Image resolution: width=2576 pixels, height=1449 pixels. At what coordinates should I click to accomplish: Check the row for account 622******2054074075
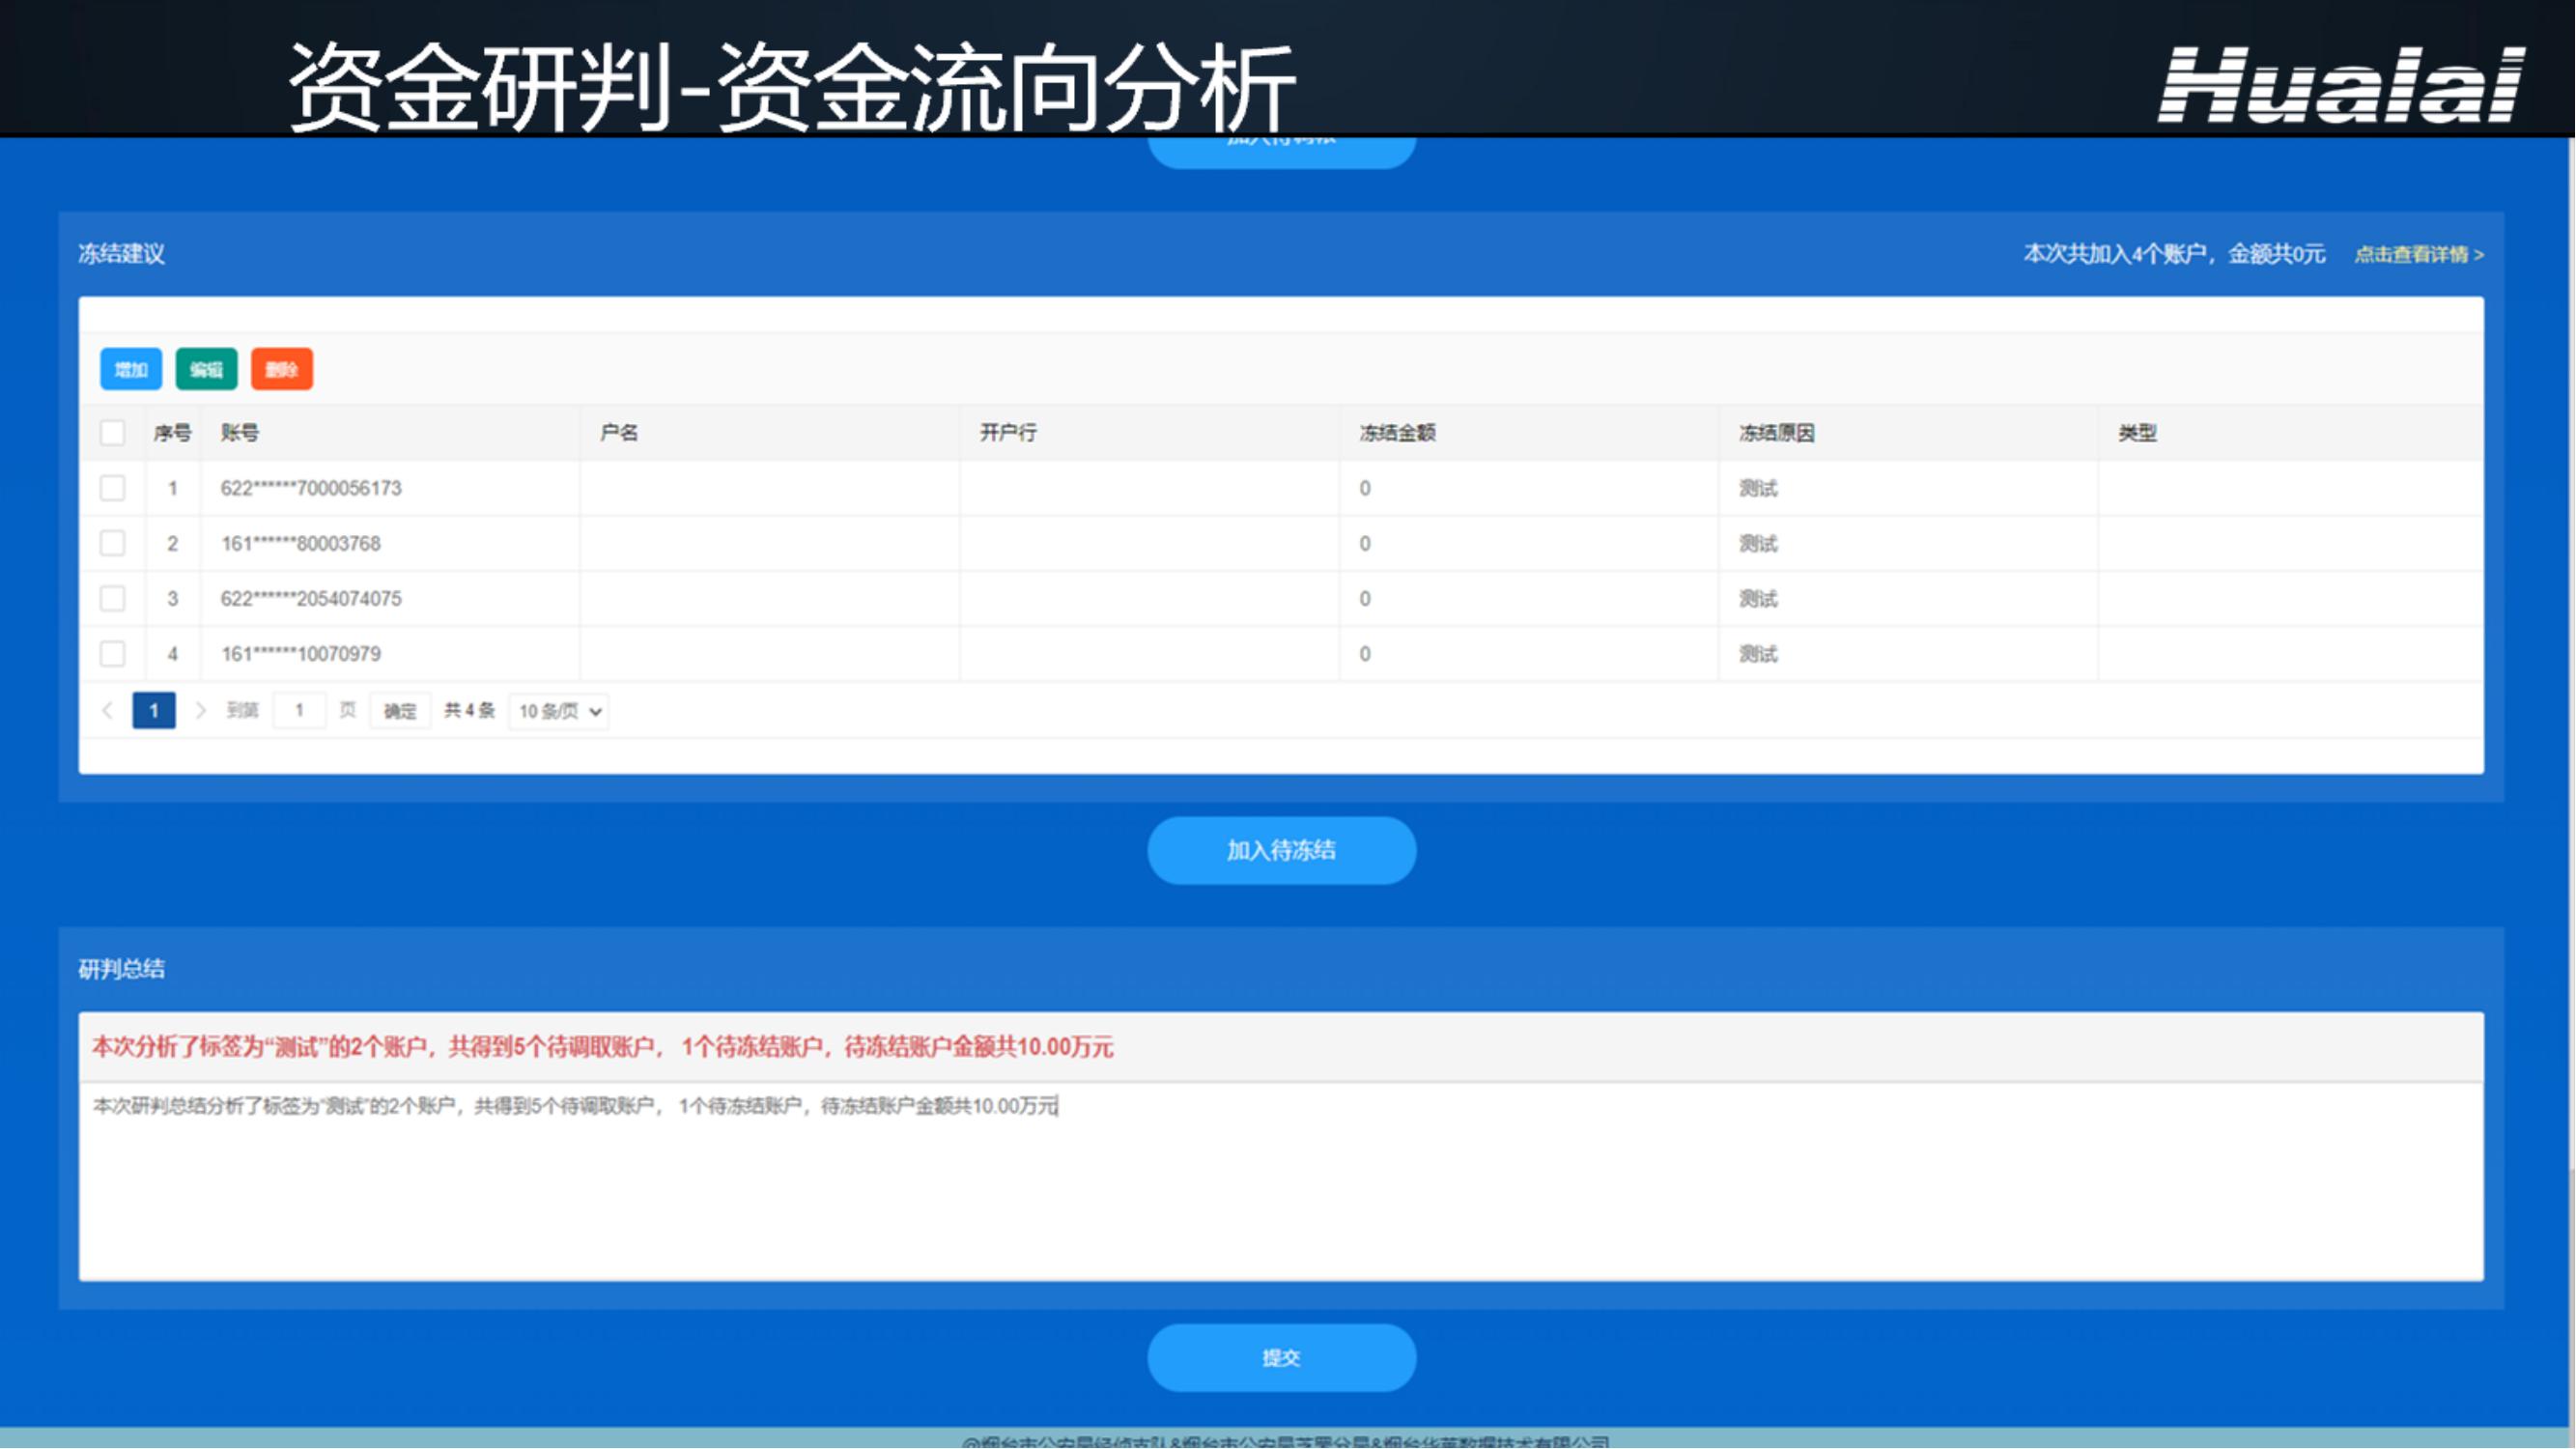click(113, 598)
